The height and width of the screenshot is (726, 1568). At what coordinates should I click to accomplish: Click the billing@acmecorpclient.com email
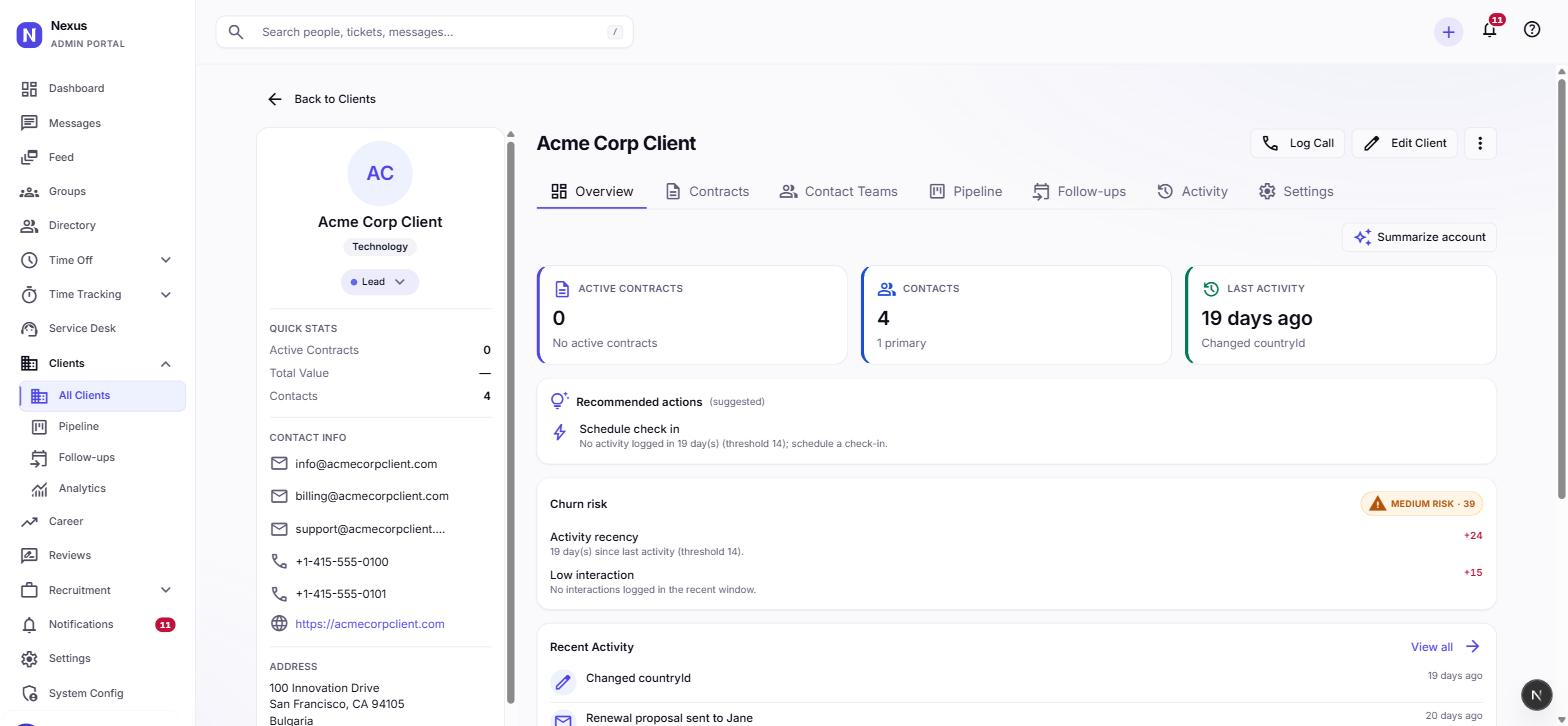click(x=372, y=496)
